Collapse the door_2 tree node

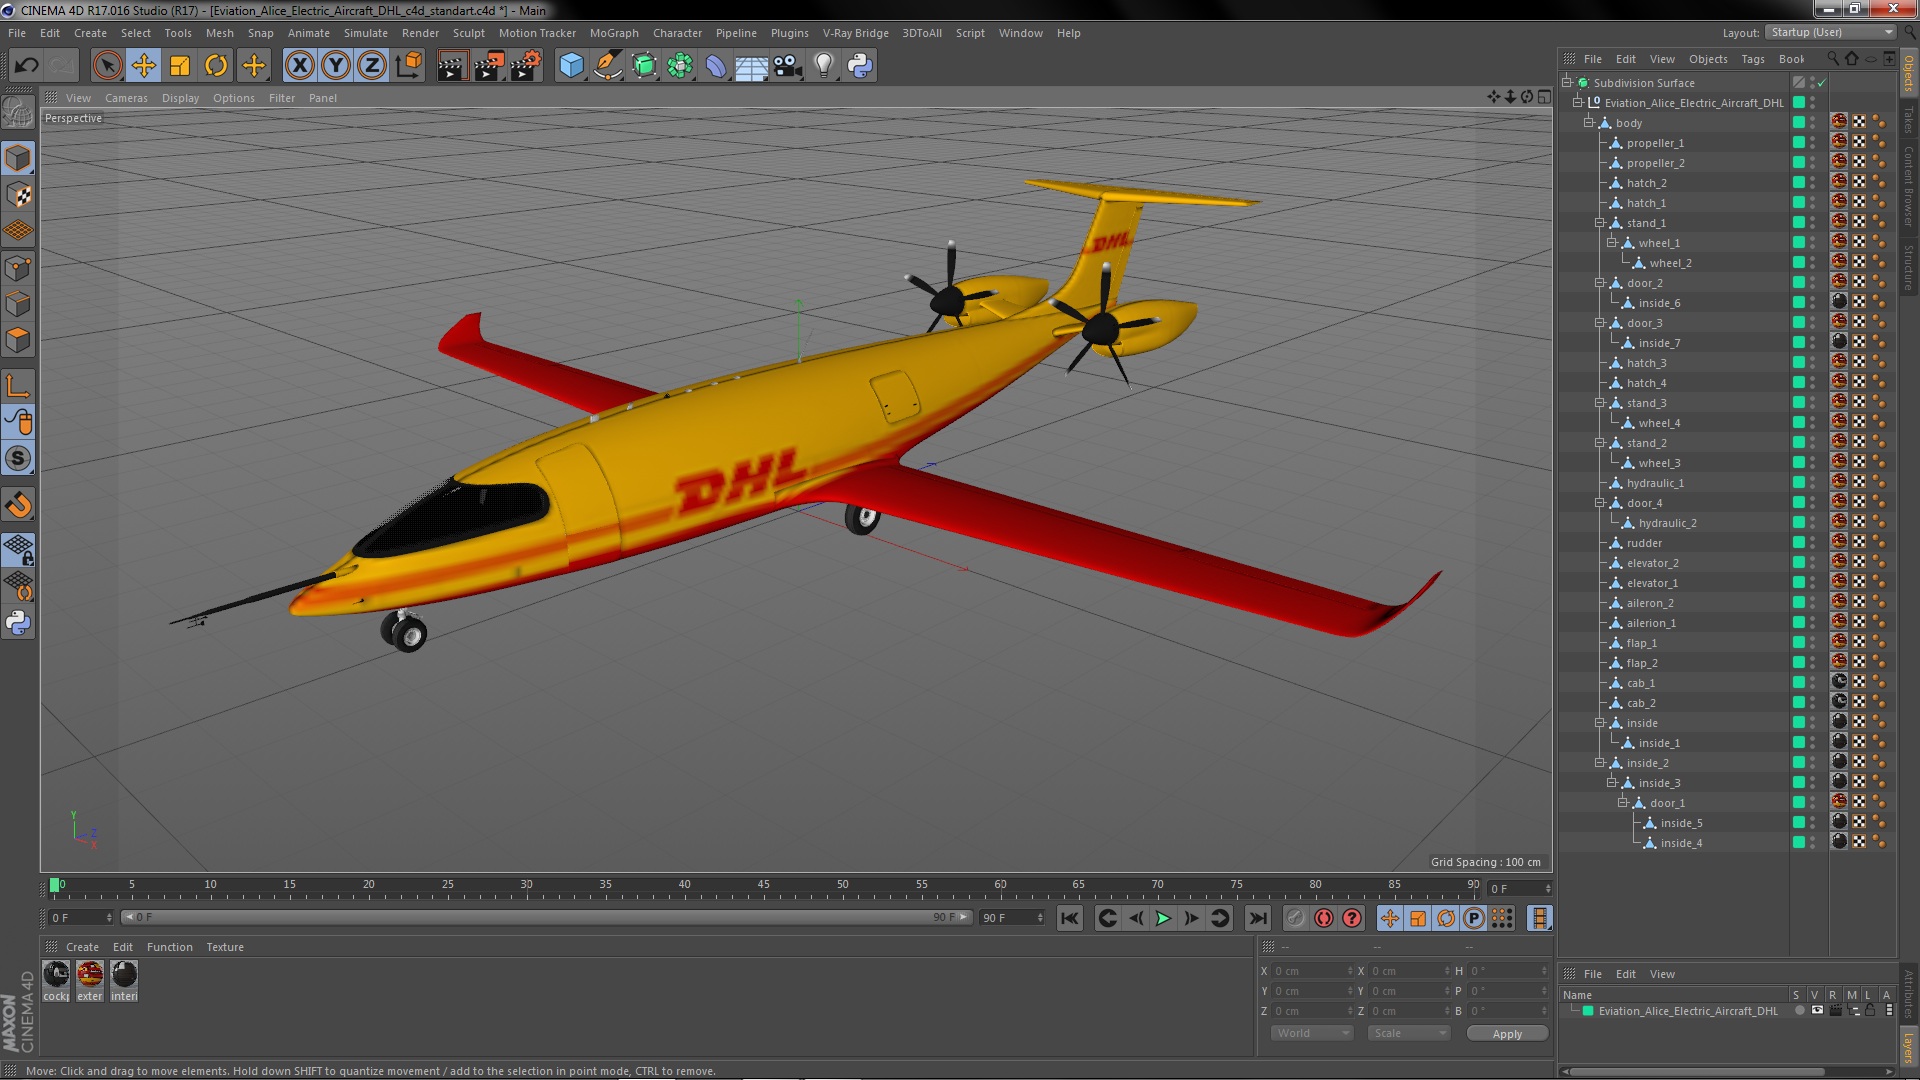coord(1599,283)
